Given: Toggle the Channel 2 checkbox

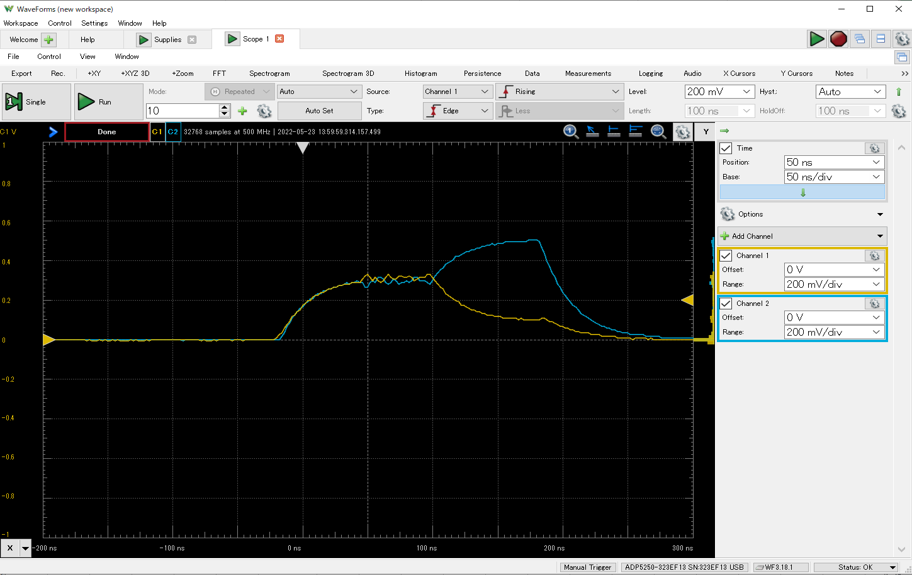Looking at the screenshot, I should [x=727, y=304].
